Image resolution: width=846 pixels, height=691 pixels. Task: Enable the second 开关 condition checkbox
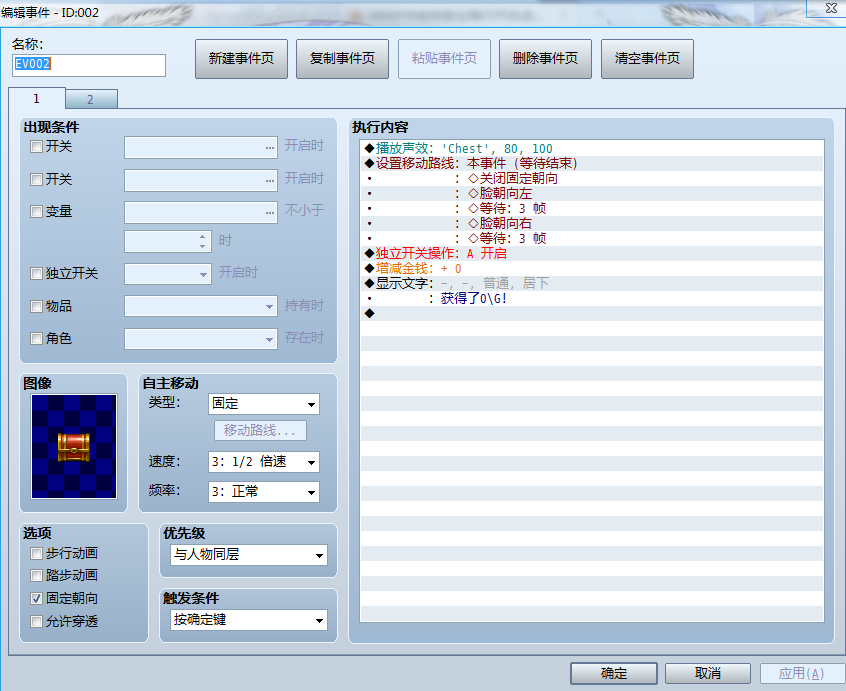(36, 179)
